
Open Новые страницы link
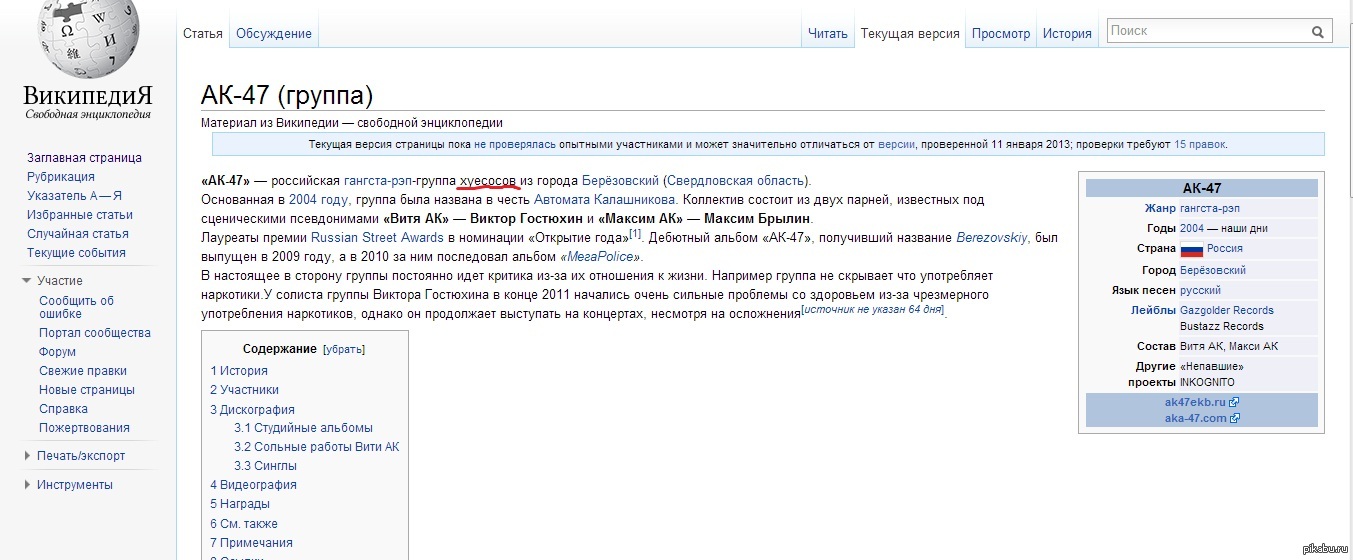tap(87, 390)
